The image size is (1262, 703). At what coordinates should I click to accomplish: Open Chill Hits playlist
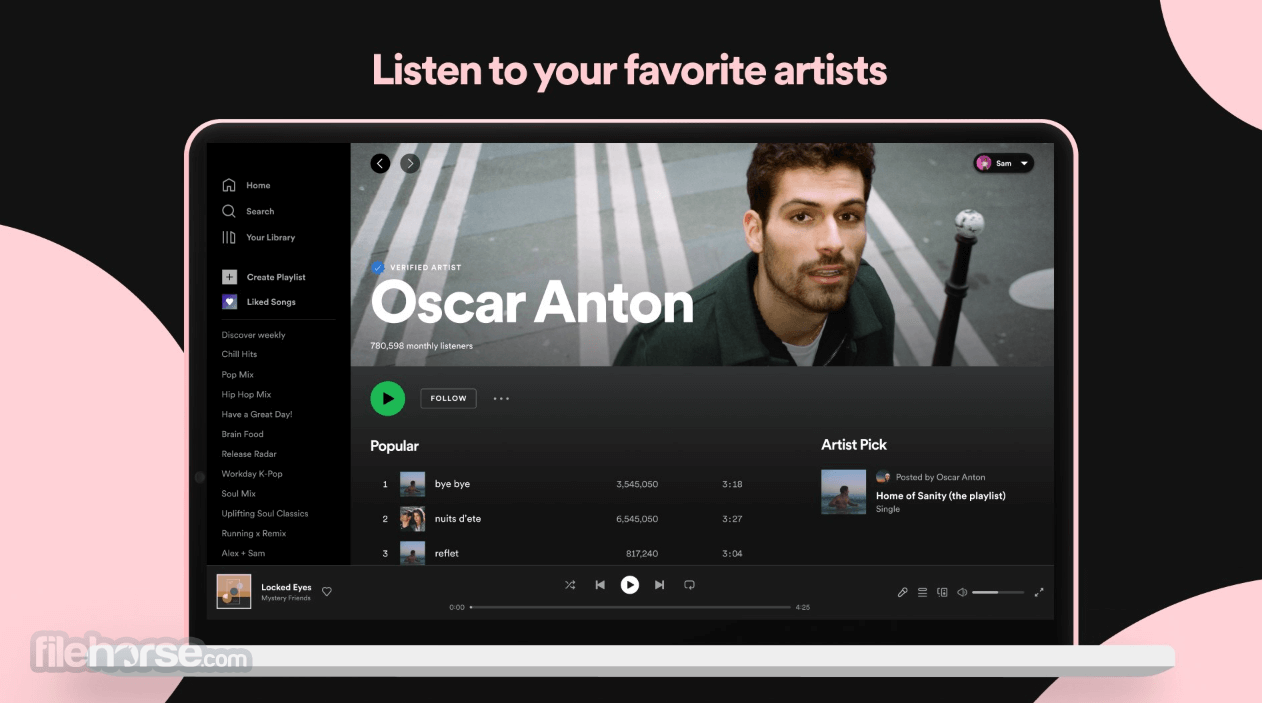(239, 354)
